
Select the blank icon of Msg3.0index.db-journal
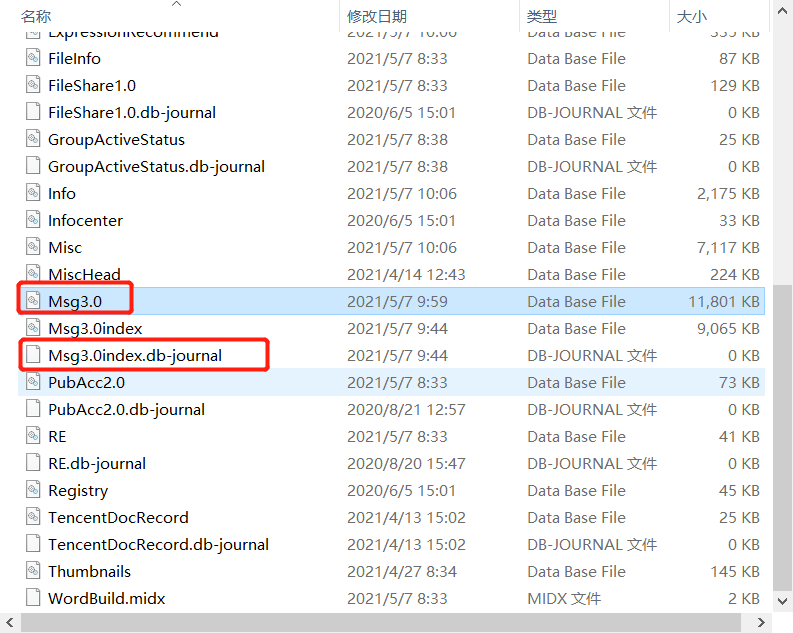tap(34, 355)
